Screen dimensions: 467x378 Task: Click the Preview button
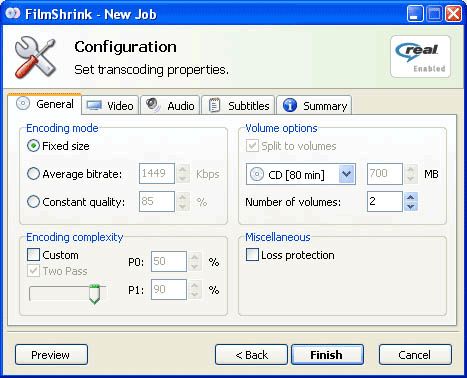(x=51, y=355)
